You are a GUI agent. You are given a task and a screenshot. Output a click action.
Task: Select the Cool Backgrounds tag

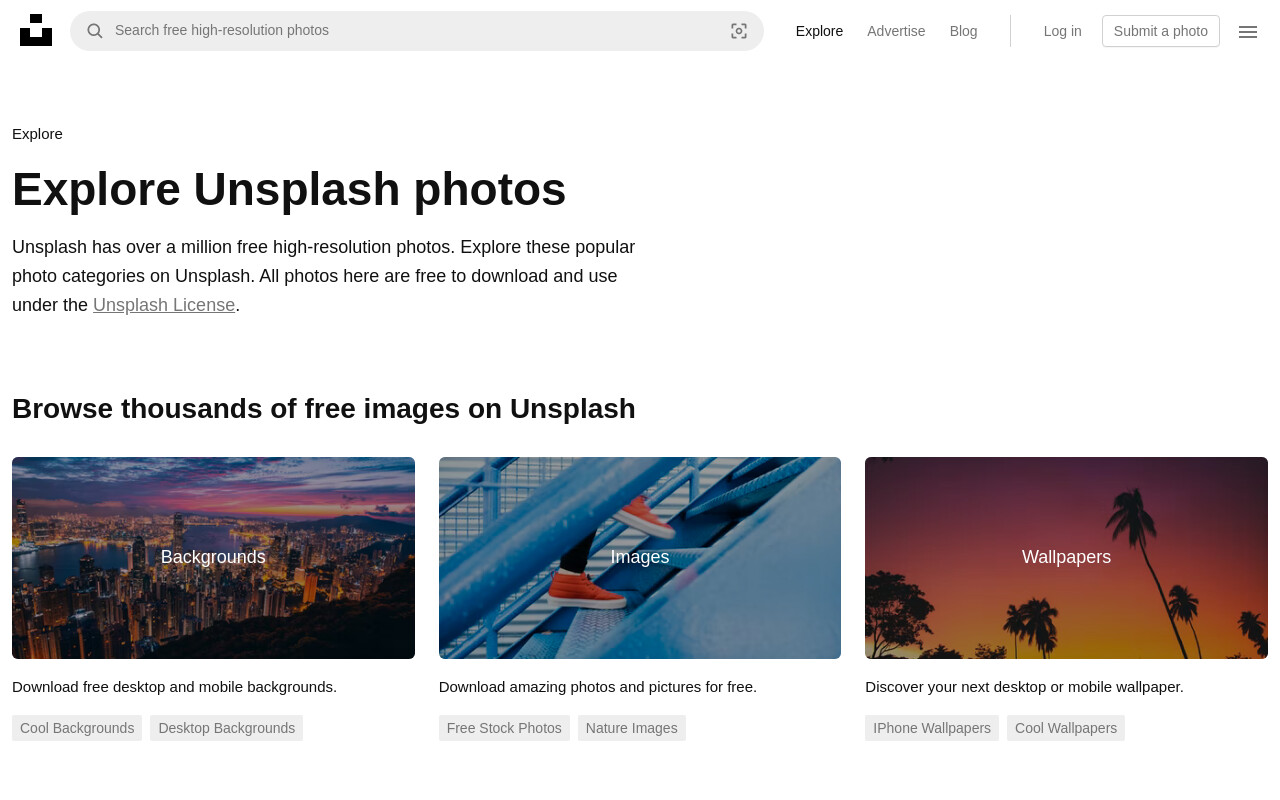coord(77,728)
